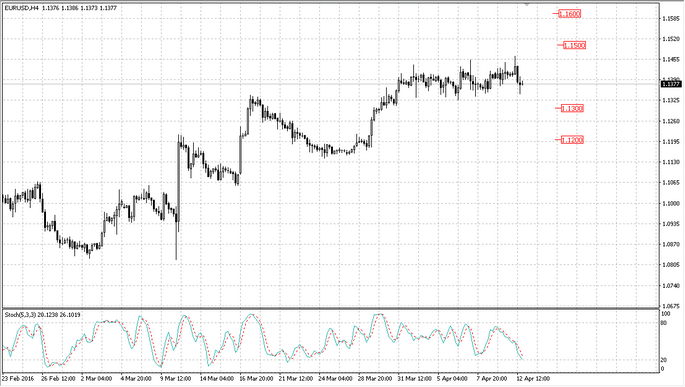The image size is (685, 387).
Task: Select the red 1.1300 price level label
Action: [572, 108]
